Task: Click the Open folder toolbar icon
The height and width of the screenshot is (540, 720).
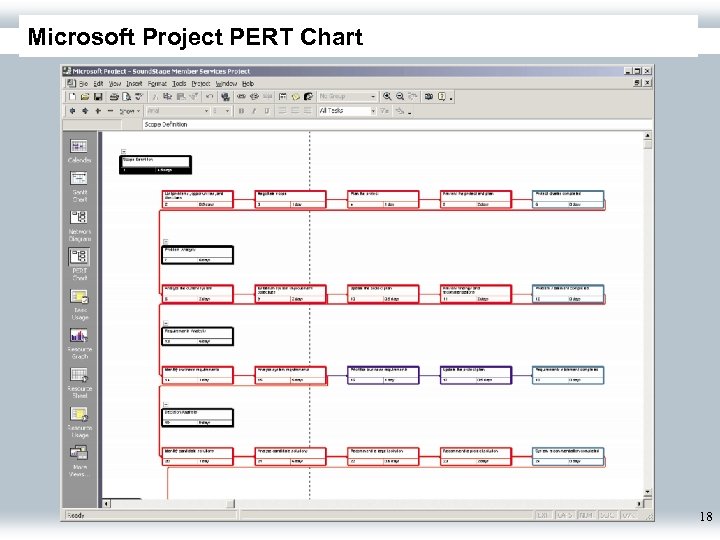Action: click(x=85, y=96)
